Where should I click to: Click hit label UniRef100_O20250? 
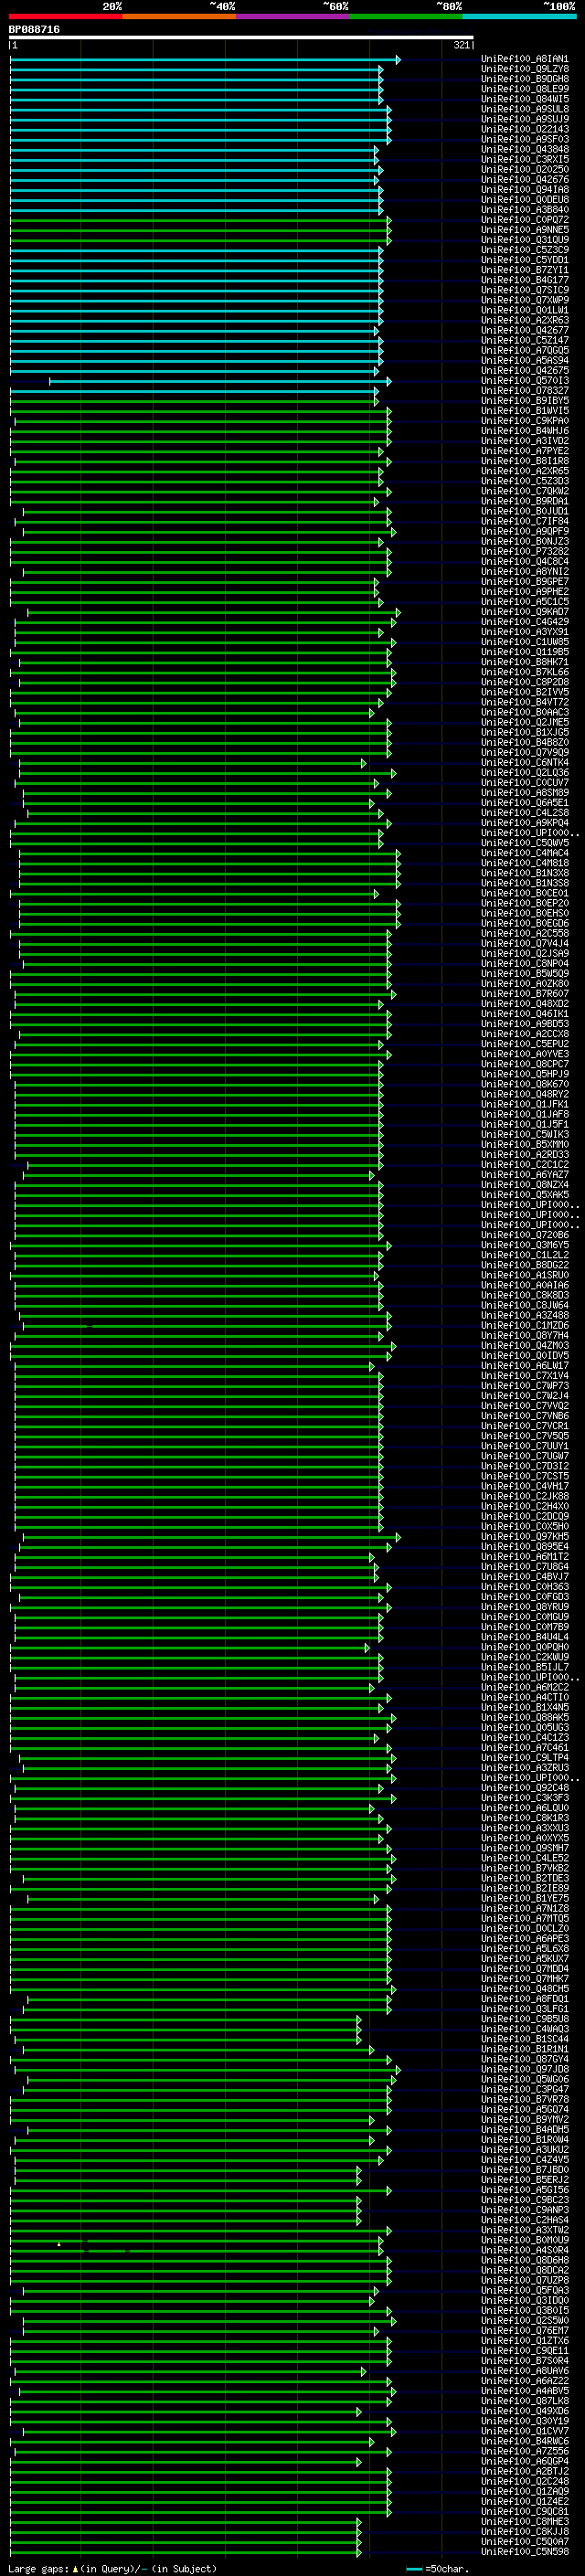[524, 170]
